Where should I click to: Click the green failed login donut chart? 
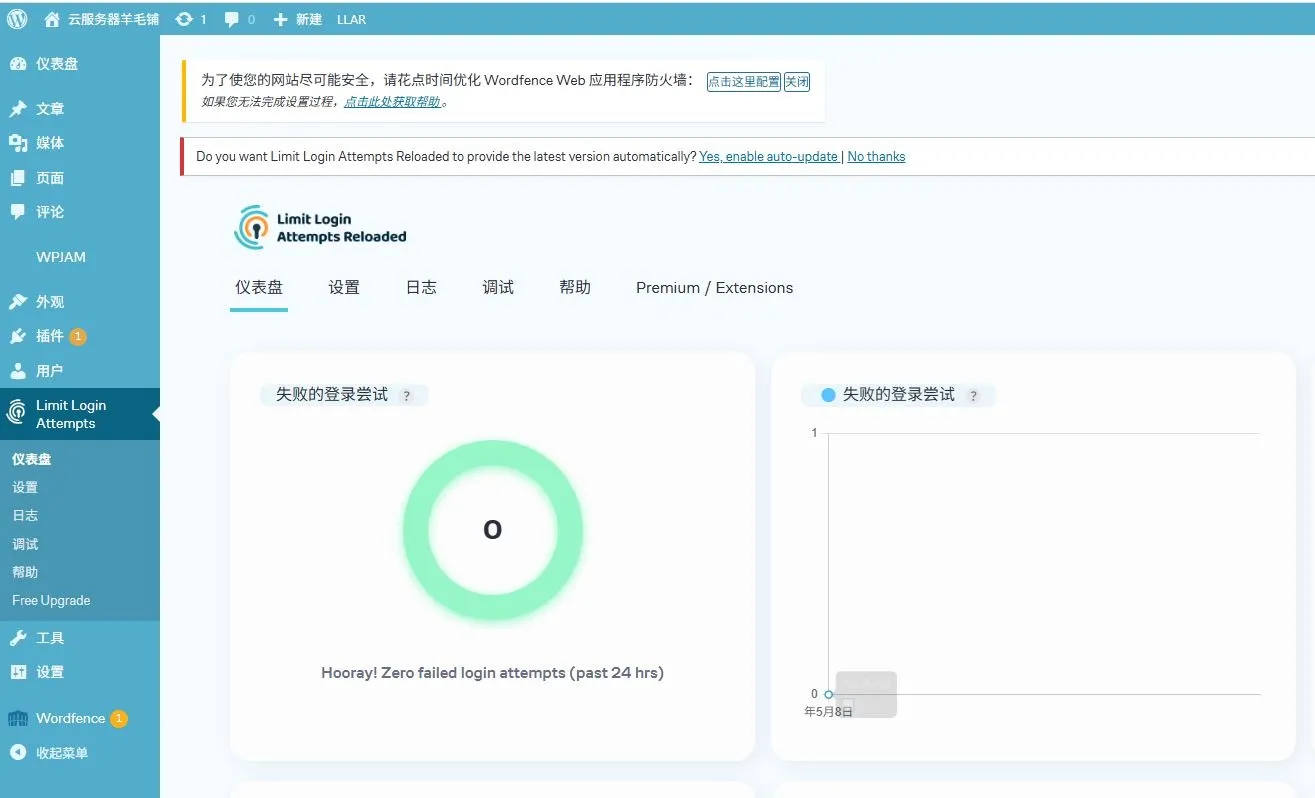tap(493, 530)
